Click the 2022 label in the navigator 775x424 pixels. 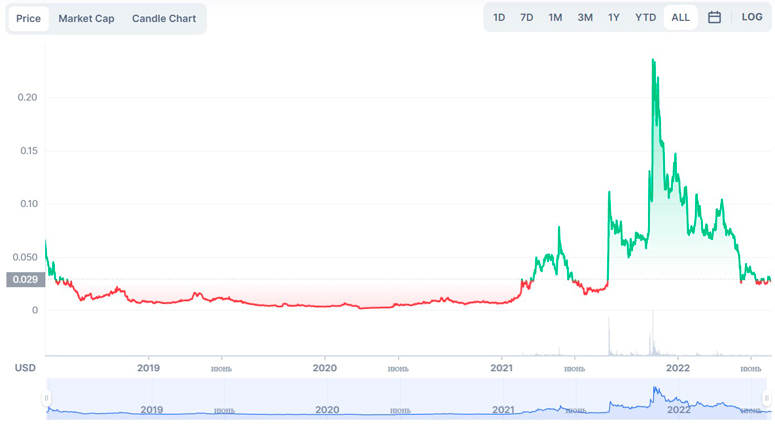679,410
